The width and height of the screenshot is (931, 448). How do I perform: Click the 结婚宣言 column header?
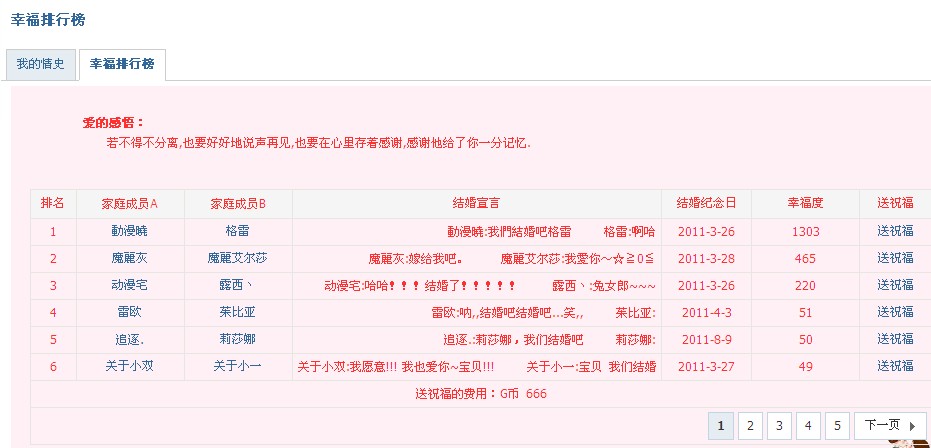476,203
